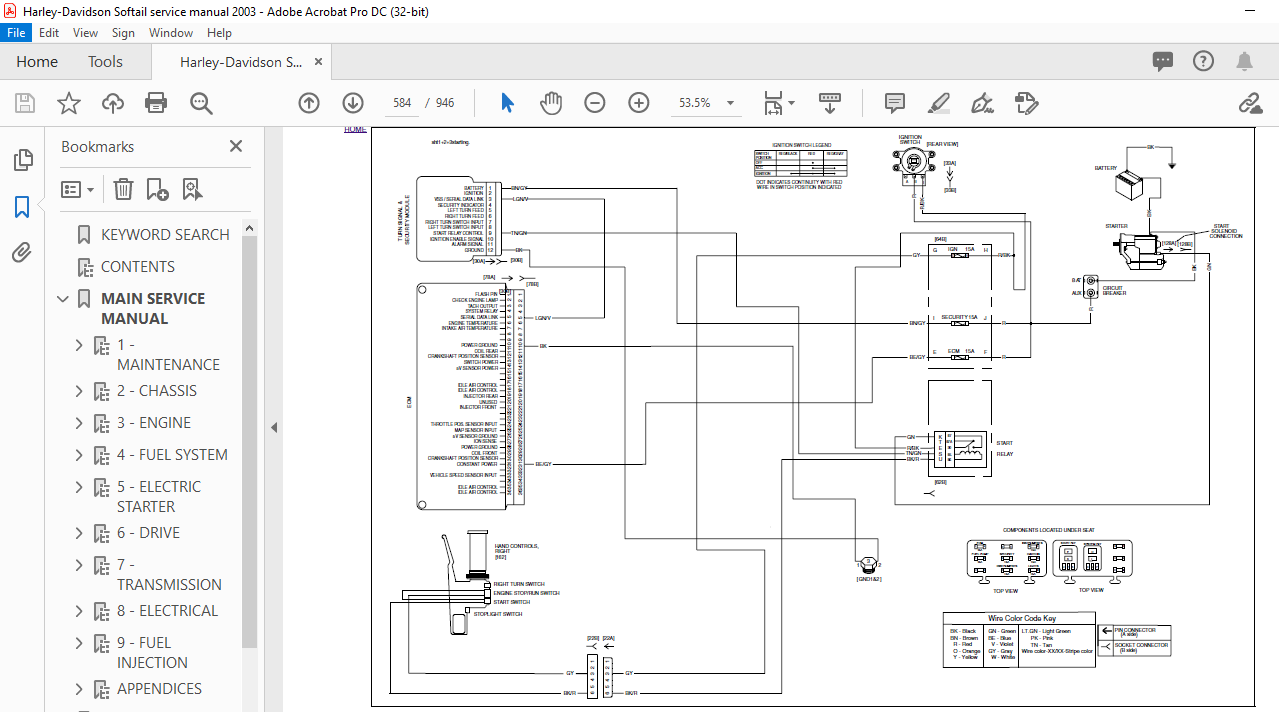Jump to the KEYWORD SEARCH bookmark
The width and height of the screenshot is (1279, 712).
pos(165,235)
